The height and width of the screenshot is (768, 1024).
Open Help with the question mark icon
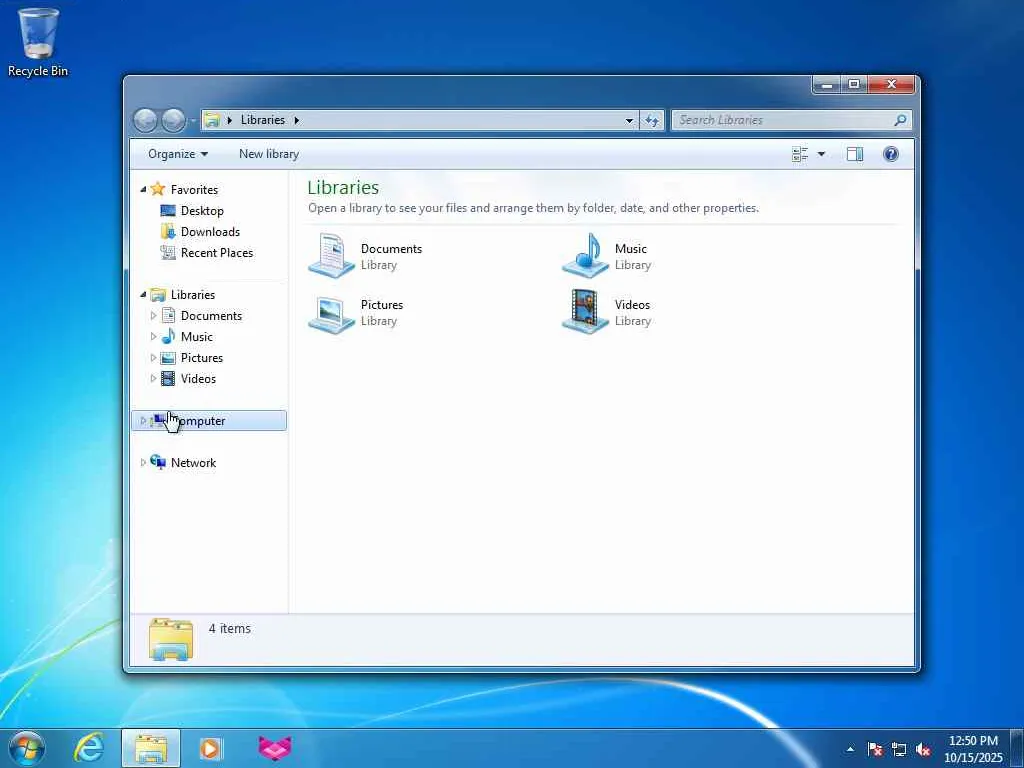pyautogui.click(x=891, y=154)
